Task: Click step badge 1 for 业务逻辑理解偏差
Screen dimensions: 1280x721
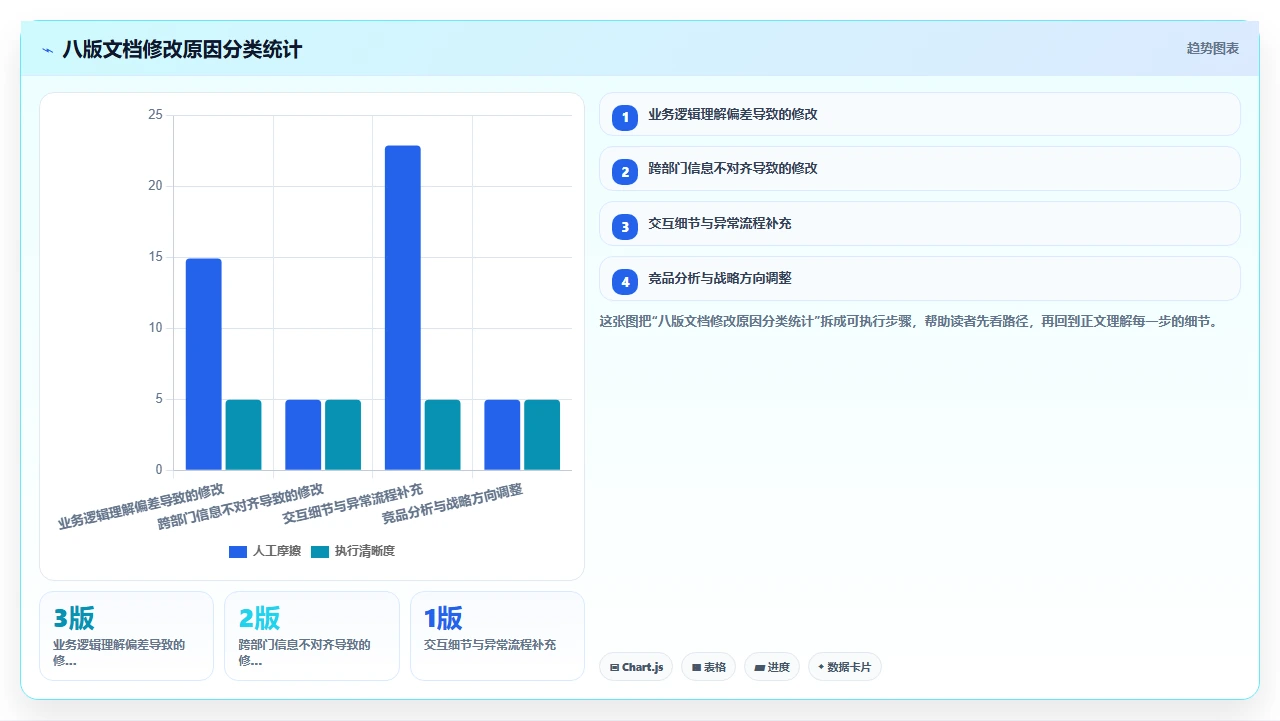Action: click(625, 117)
